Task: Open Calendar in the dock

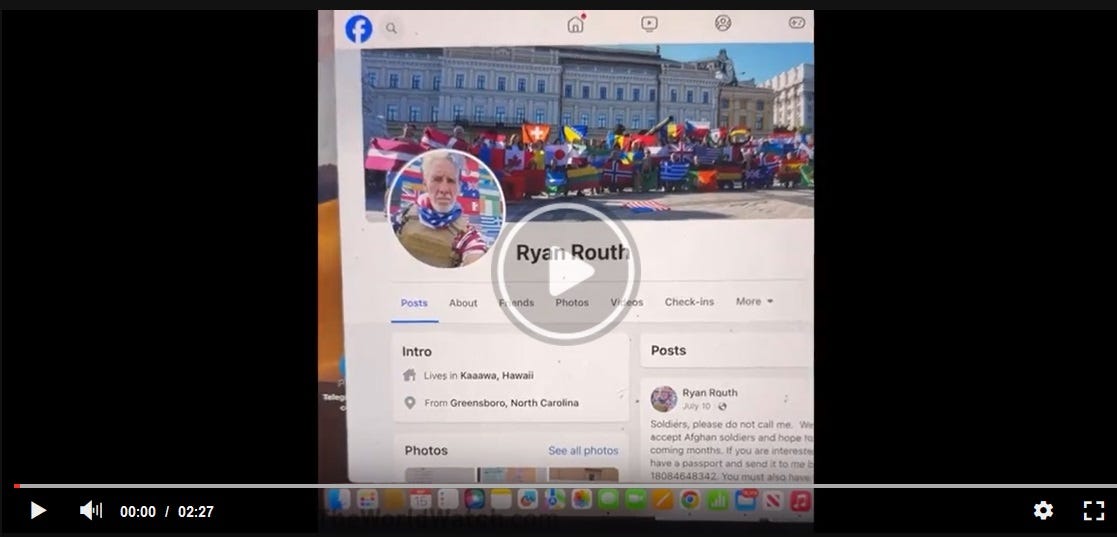Action: pyautogui.click(x=420, y=499)
